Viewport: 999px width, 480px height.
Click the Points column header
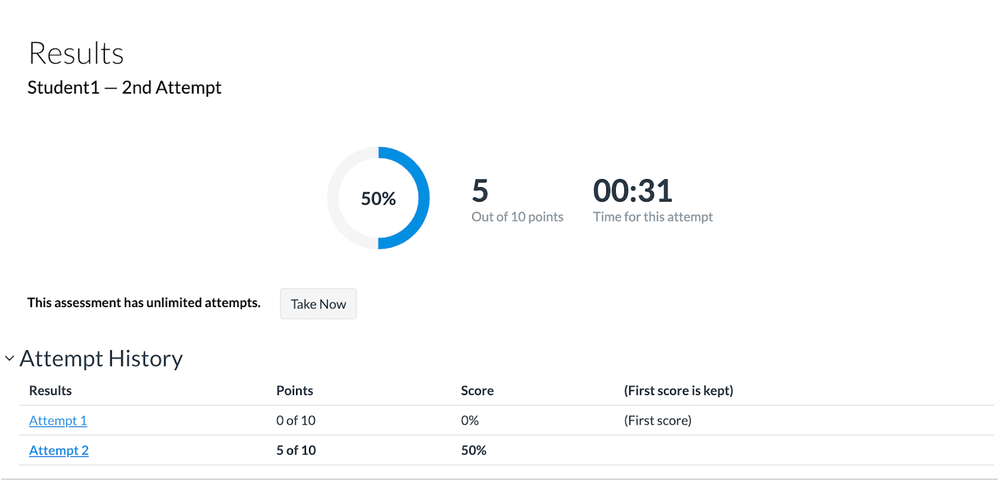[x=294, y=390]
